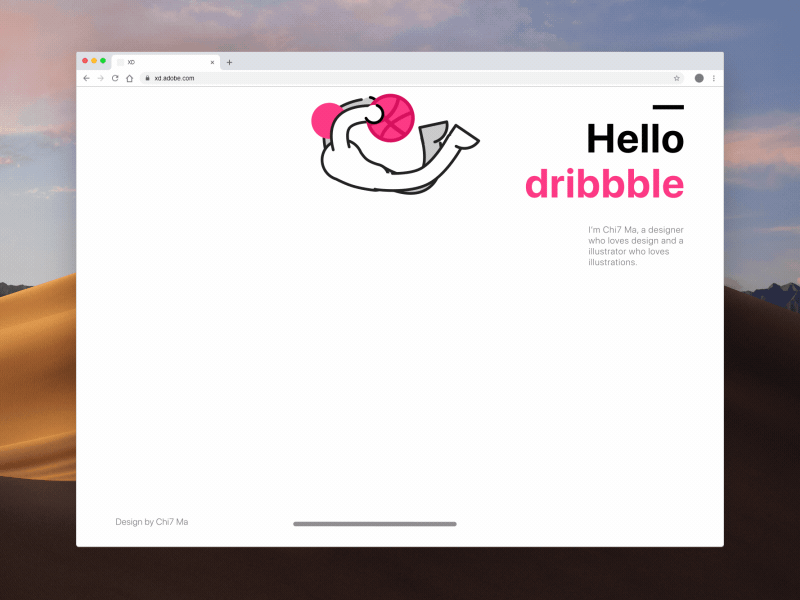The width and height of the screenshot is (800, 600).
Task: Reload the current page
Action: (x=115, y=78)
